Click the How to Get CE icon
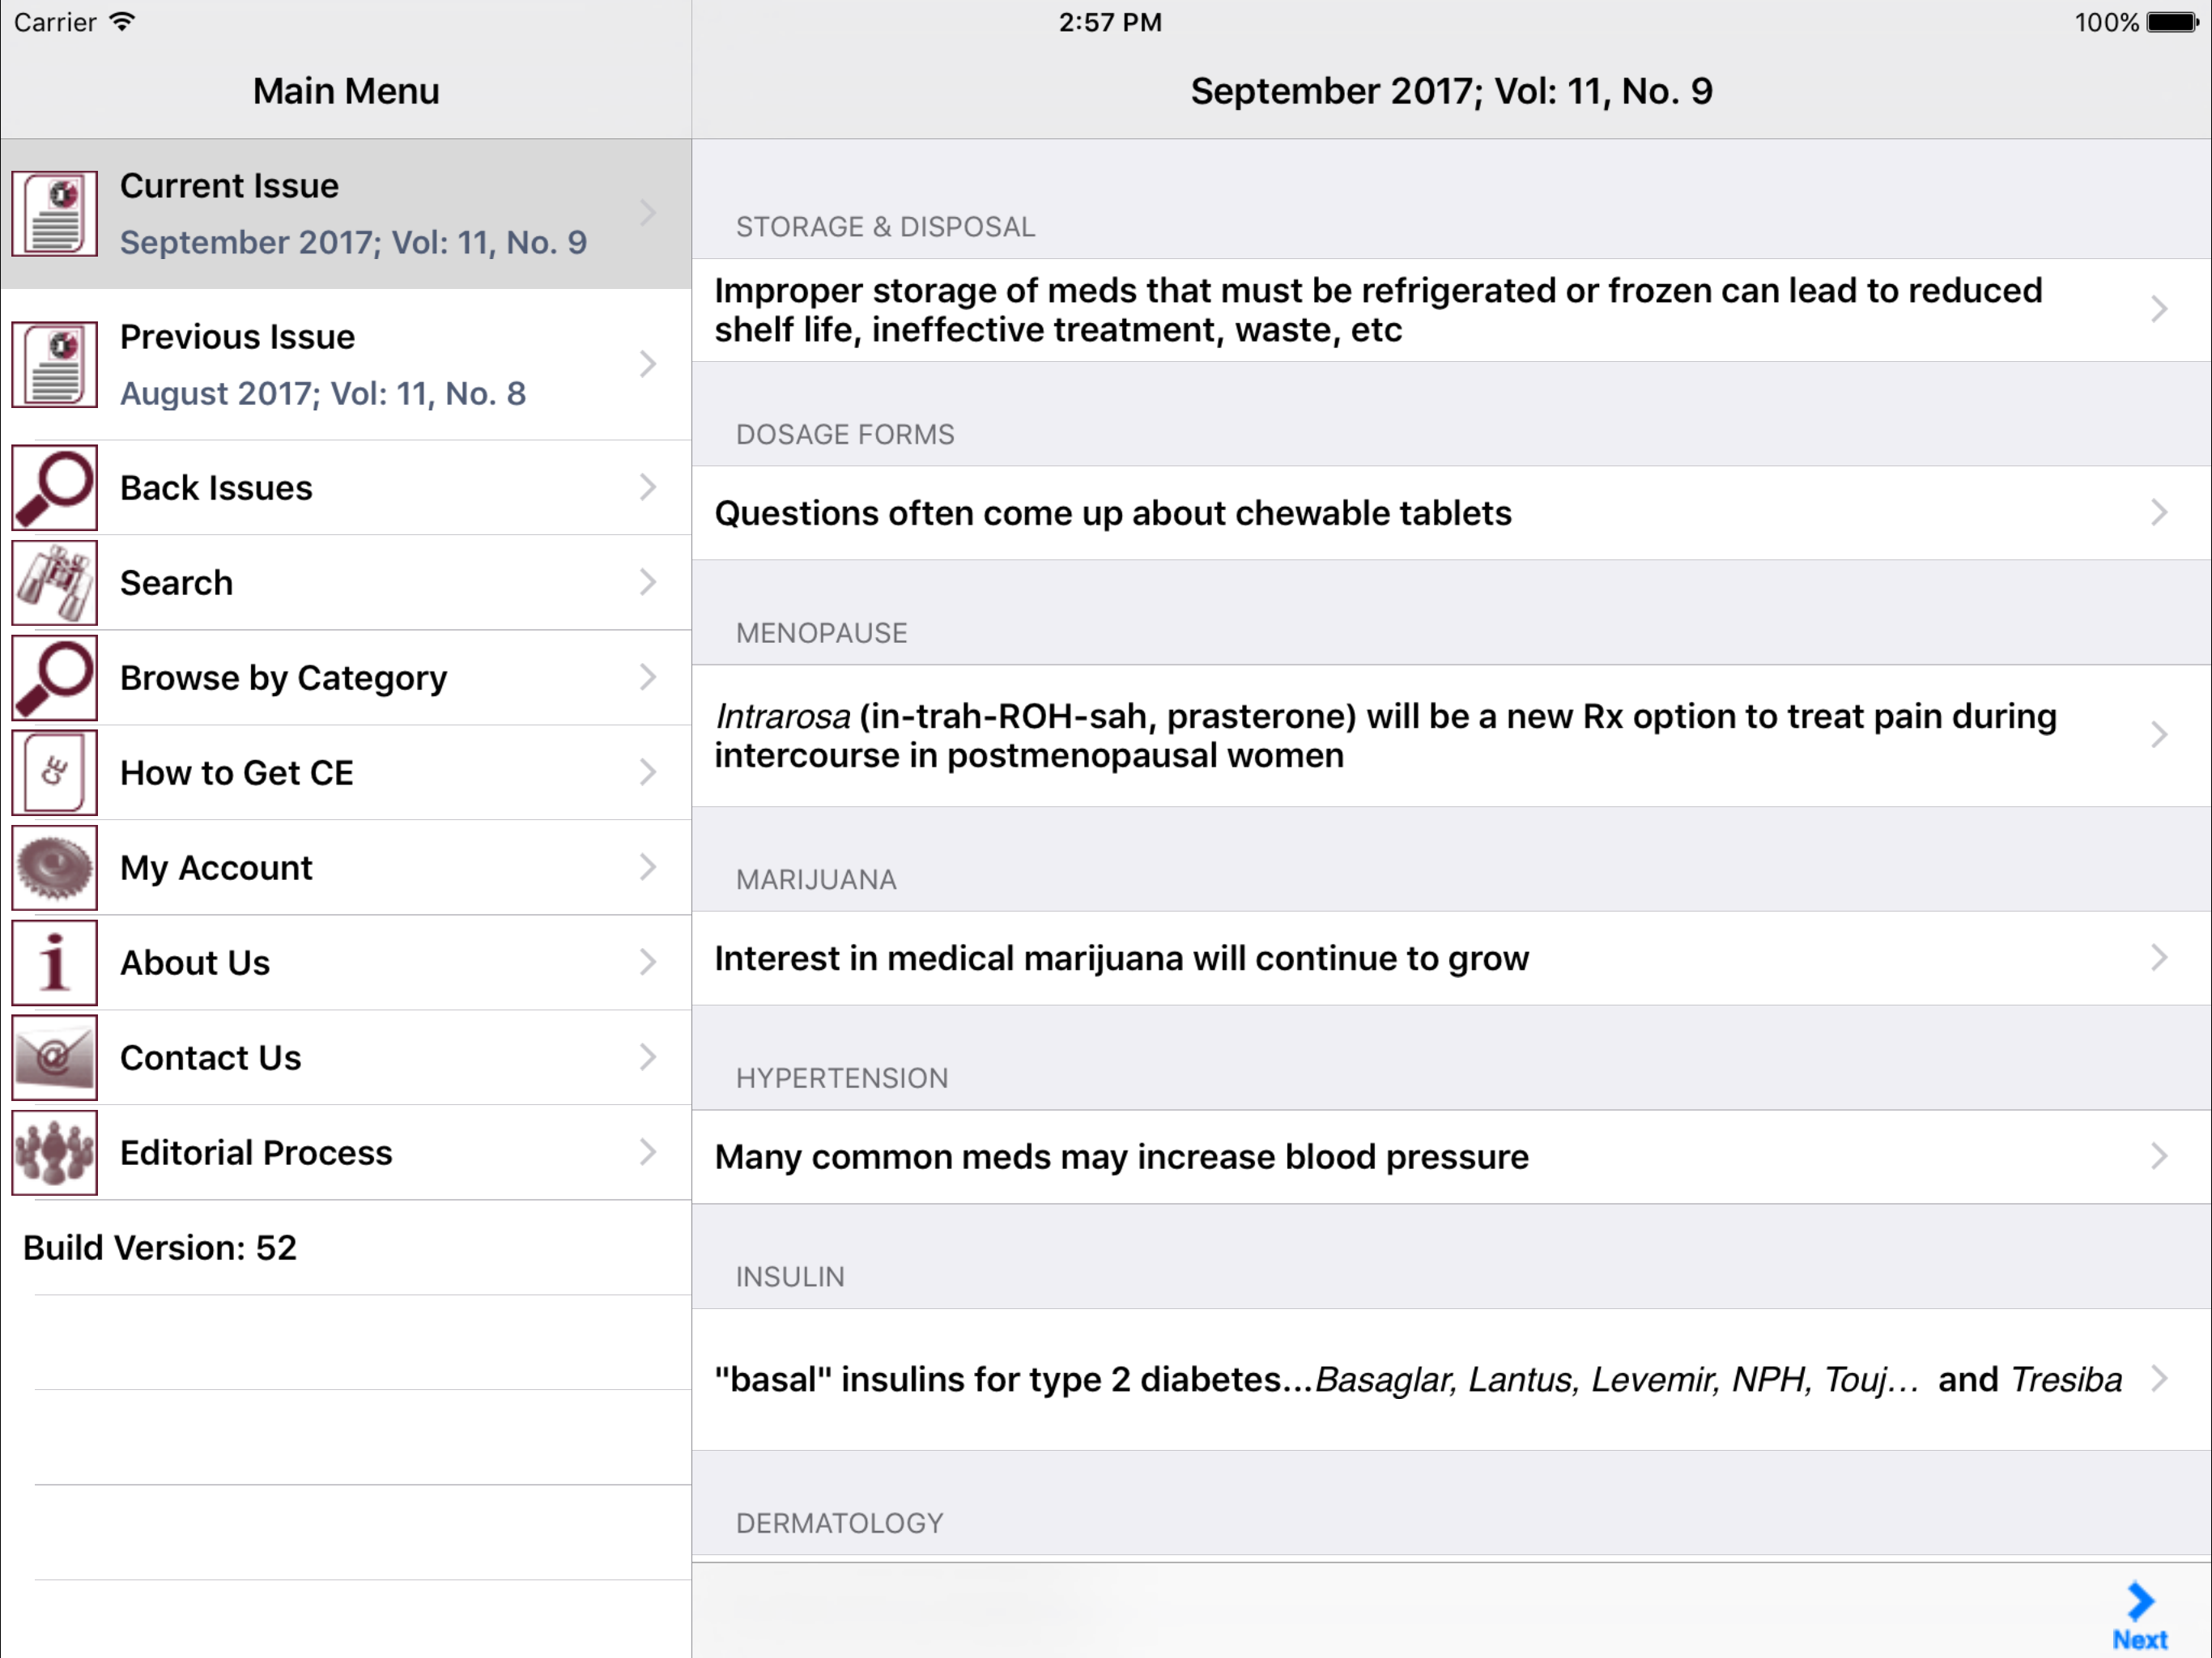The image size is (2212, 1658). [55, 773]
